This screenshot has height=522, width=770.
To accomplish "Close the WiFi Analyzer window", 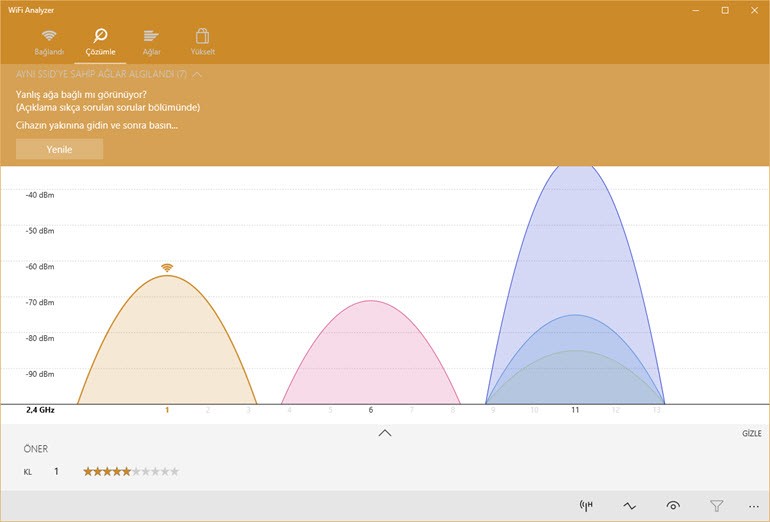I will 754,10.
